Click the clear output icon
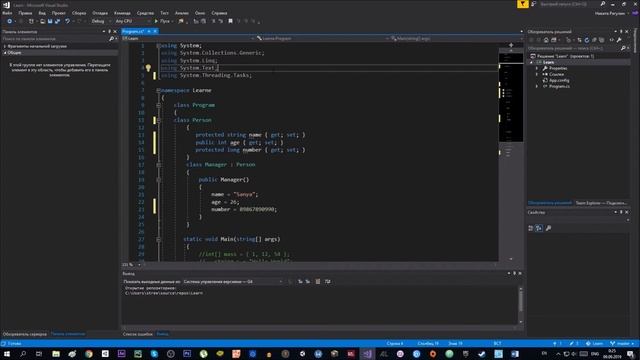Screen dimensions: 640x360 pyautogui.click(x=318, y=282)
